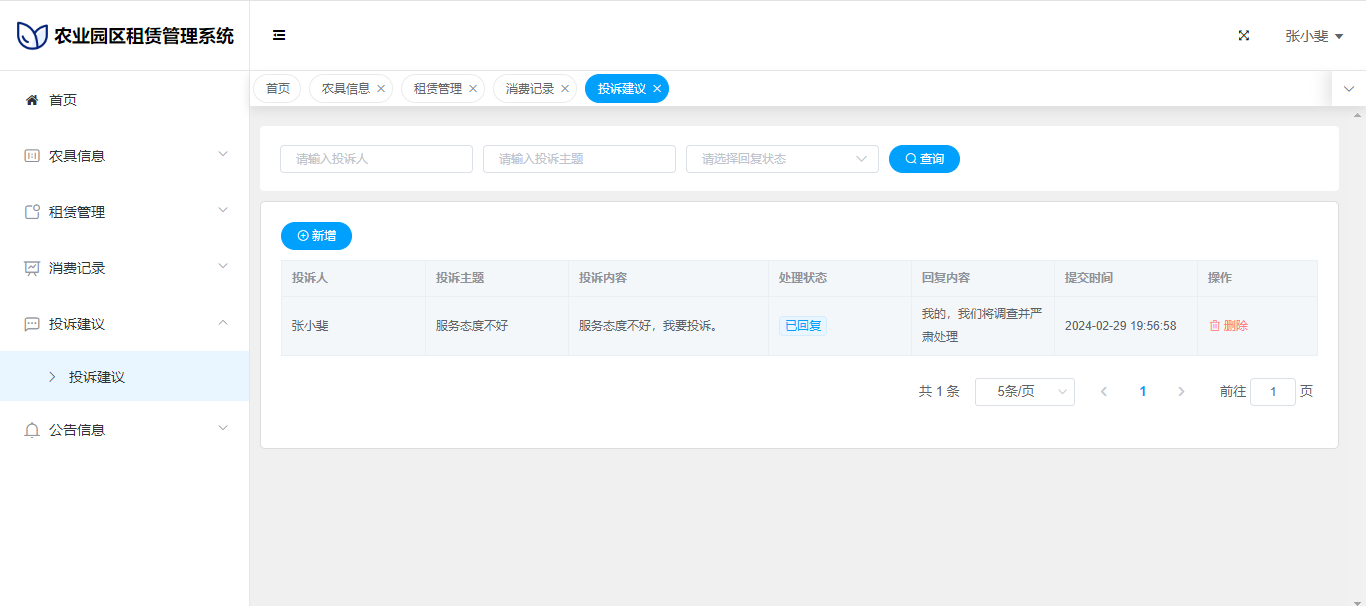
Task: Open the 5条/页 page size selector
Action: [x=1024, y=392]
